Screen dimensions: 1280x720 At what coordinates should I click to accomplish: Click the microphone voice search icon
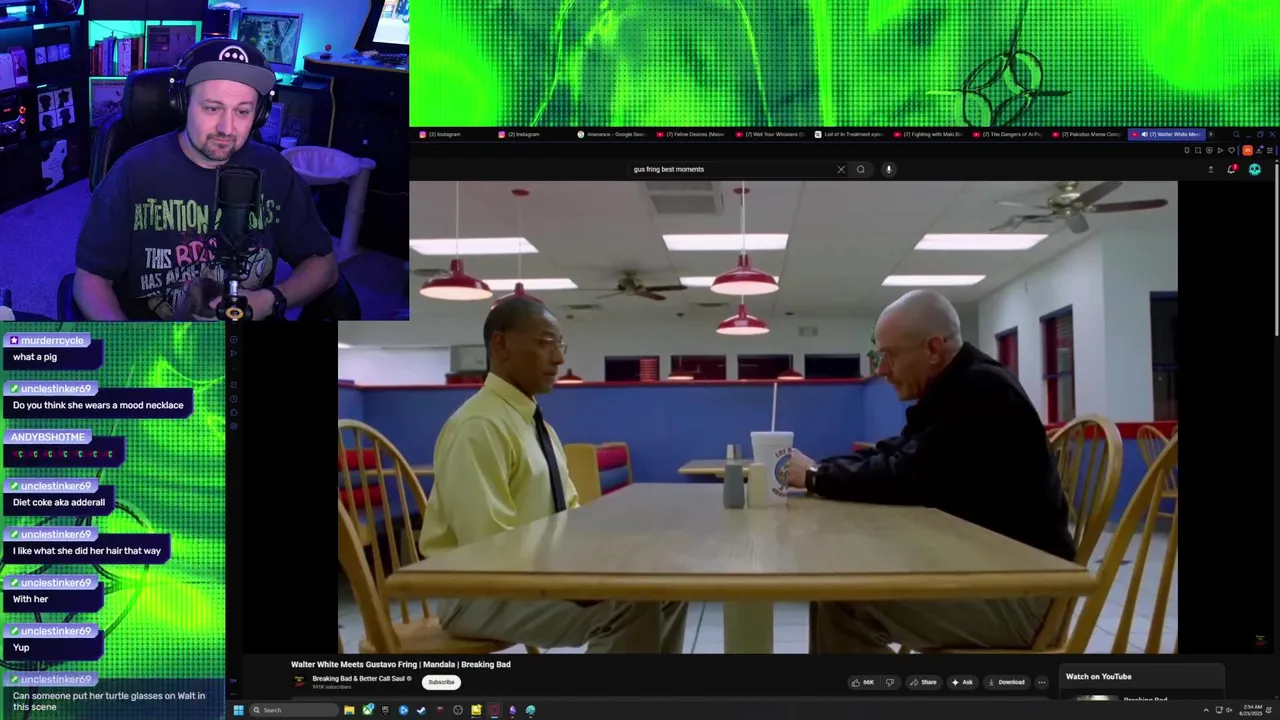tap(888, 169)
